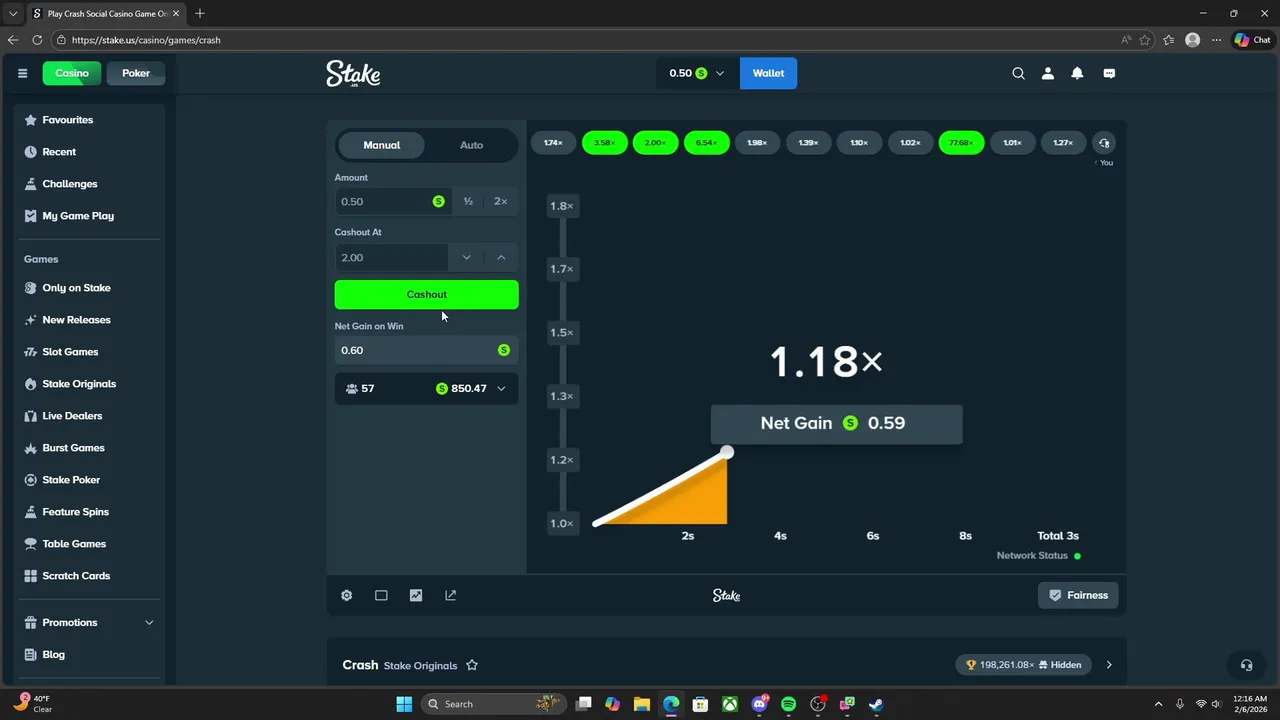Enable theatre mode rectangle icon
This screenshot has width=1280, height=720.
381,595
